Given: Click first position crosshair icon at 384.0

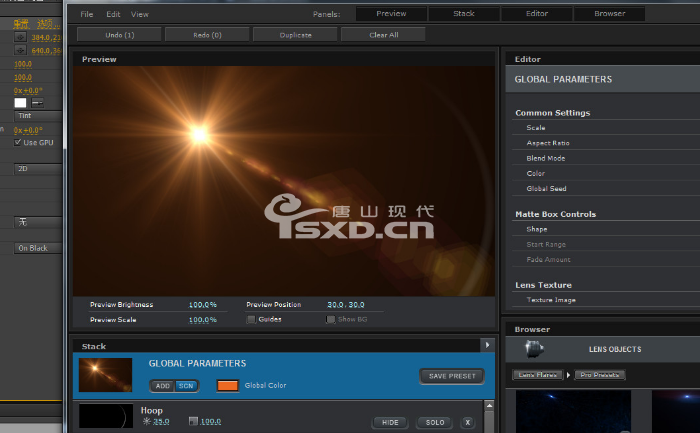Looking at the screenshot, I should point(20,37).
